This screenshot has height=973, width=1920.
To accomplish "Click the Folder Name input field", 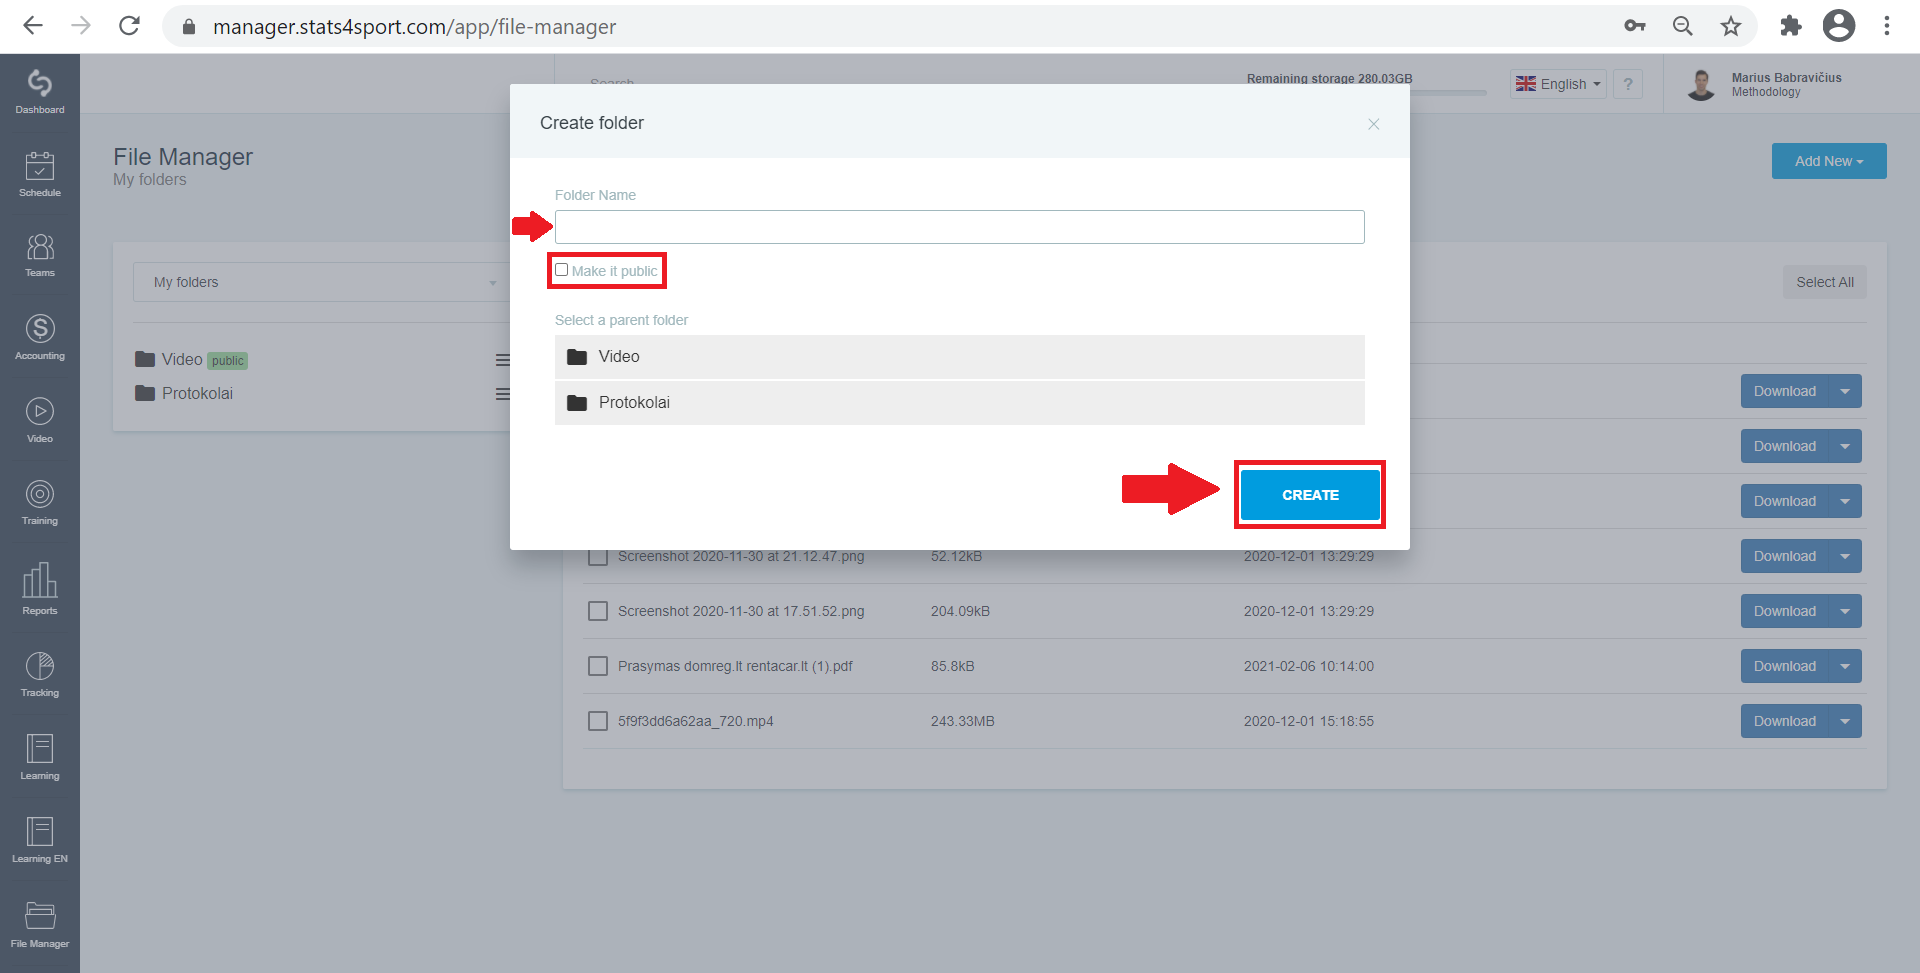I will pos(960,227).
